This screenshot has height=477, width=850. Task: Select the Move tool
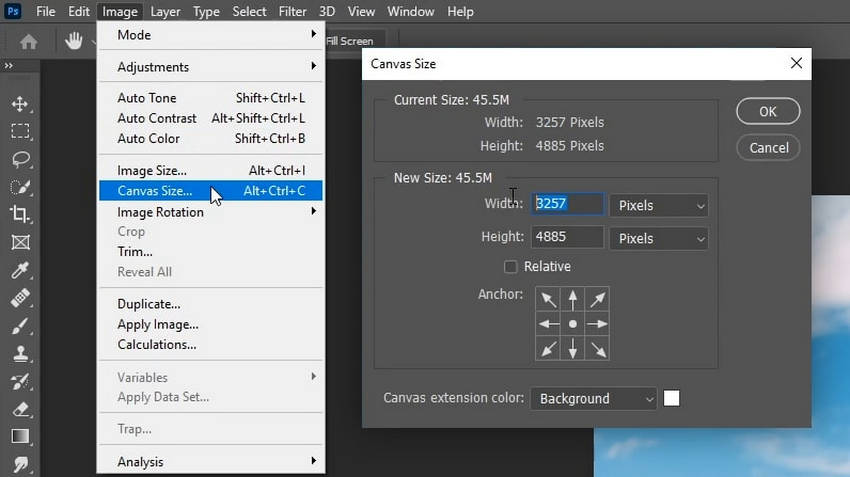(x=20, y=104)
